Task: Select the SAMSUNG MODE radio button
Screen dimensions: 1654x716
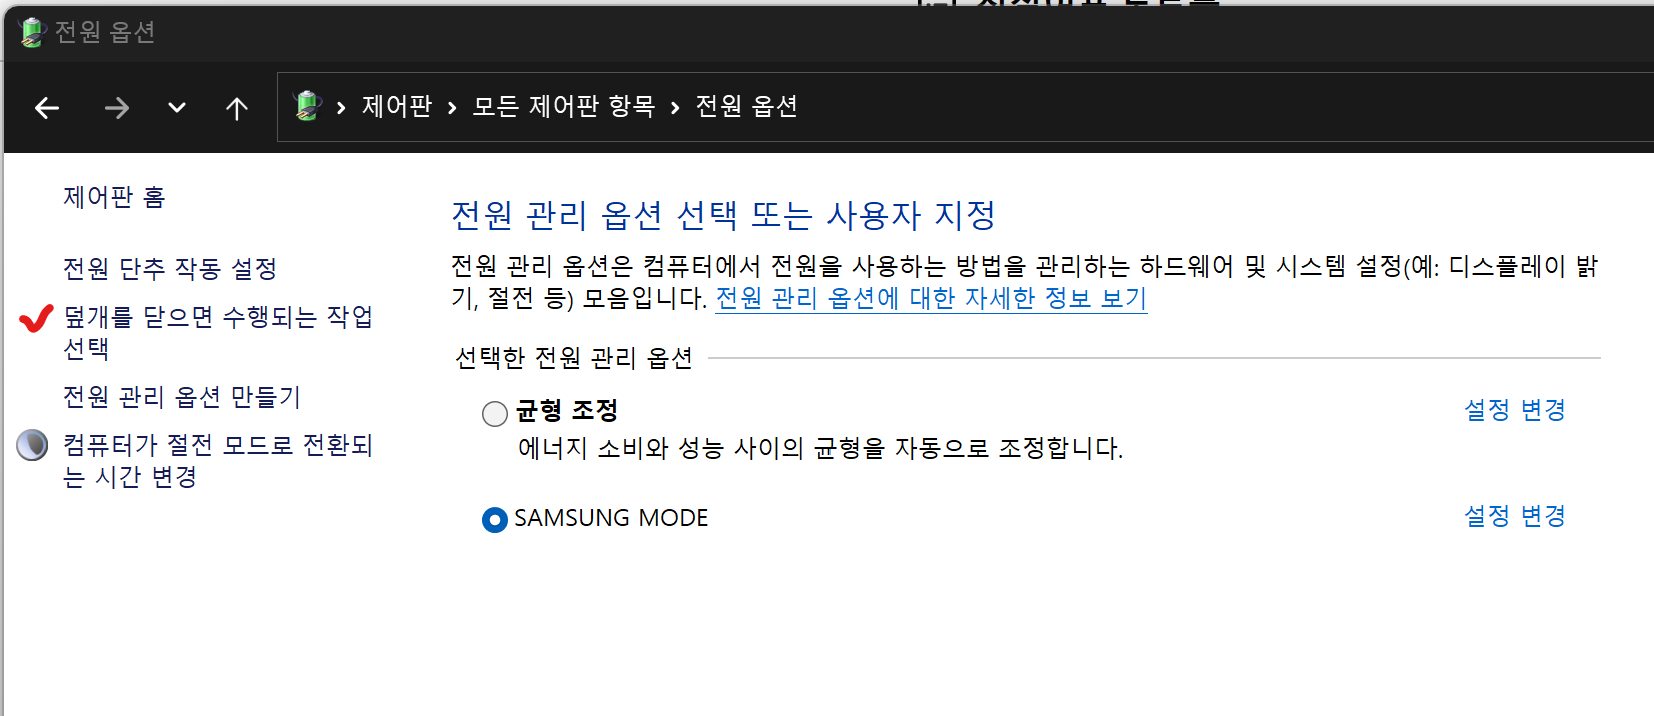Action: [495, 520]
